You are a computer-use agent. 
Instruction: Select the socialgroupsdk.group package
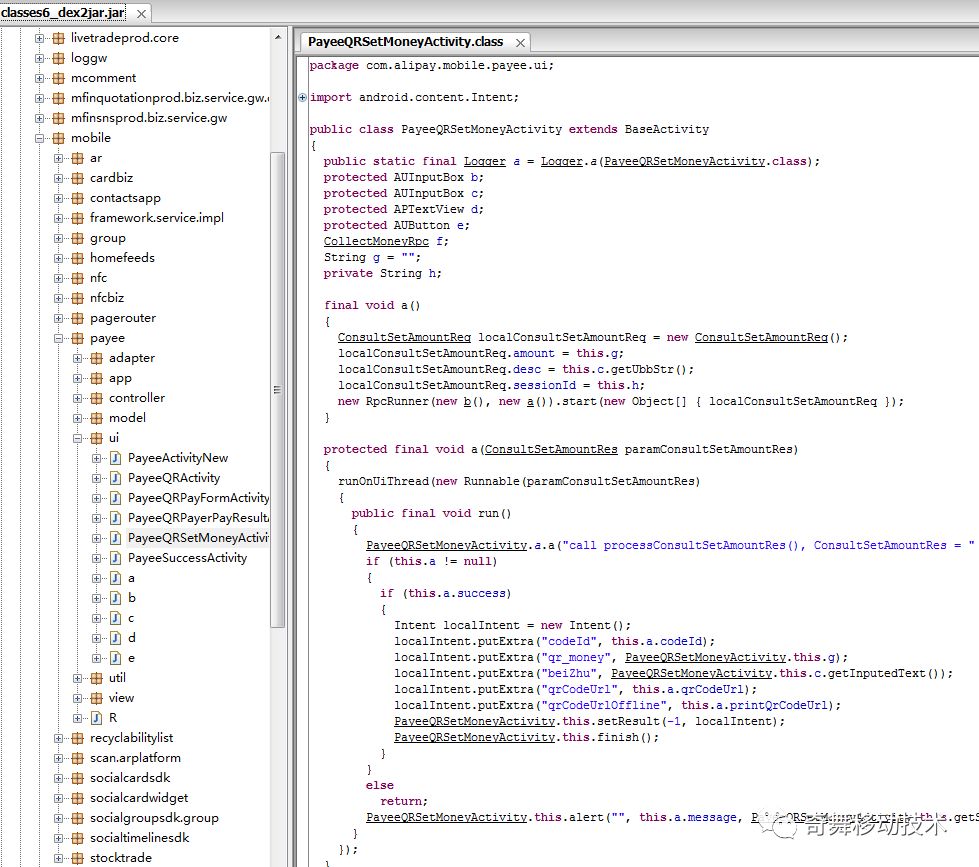154,818
